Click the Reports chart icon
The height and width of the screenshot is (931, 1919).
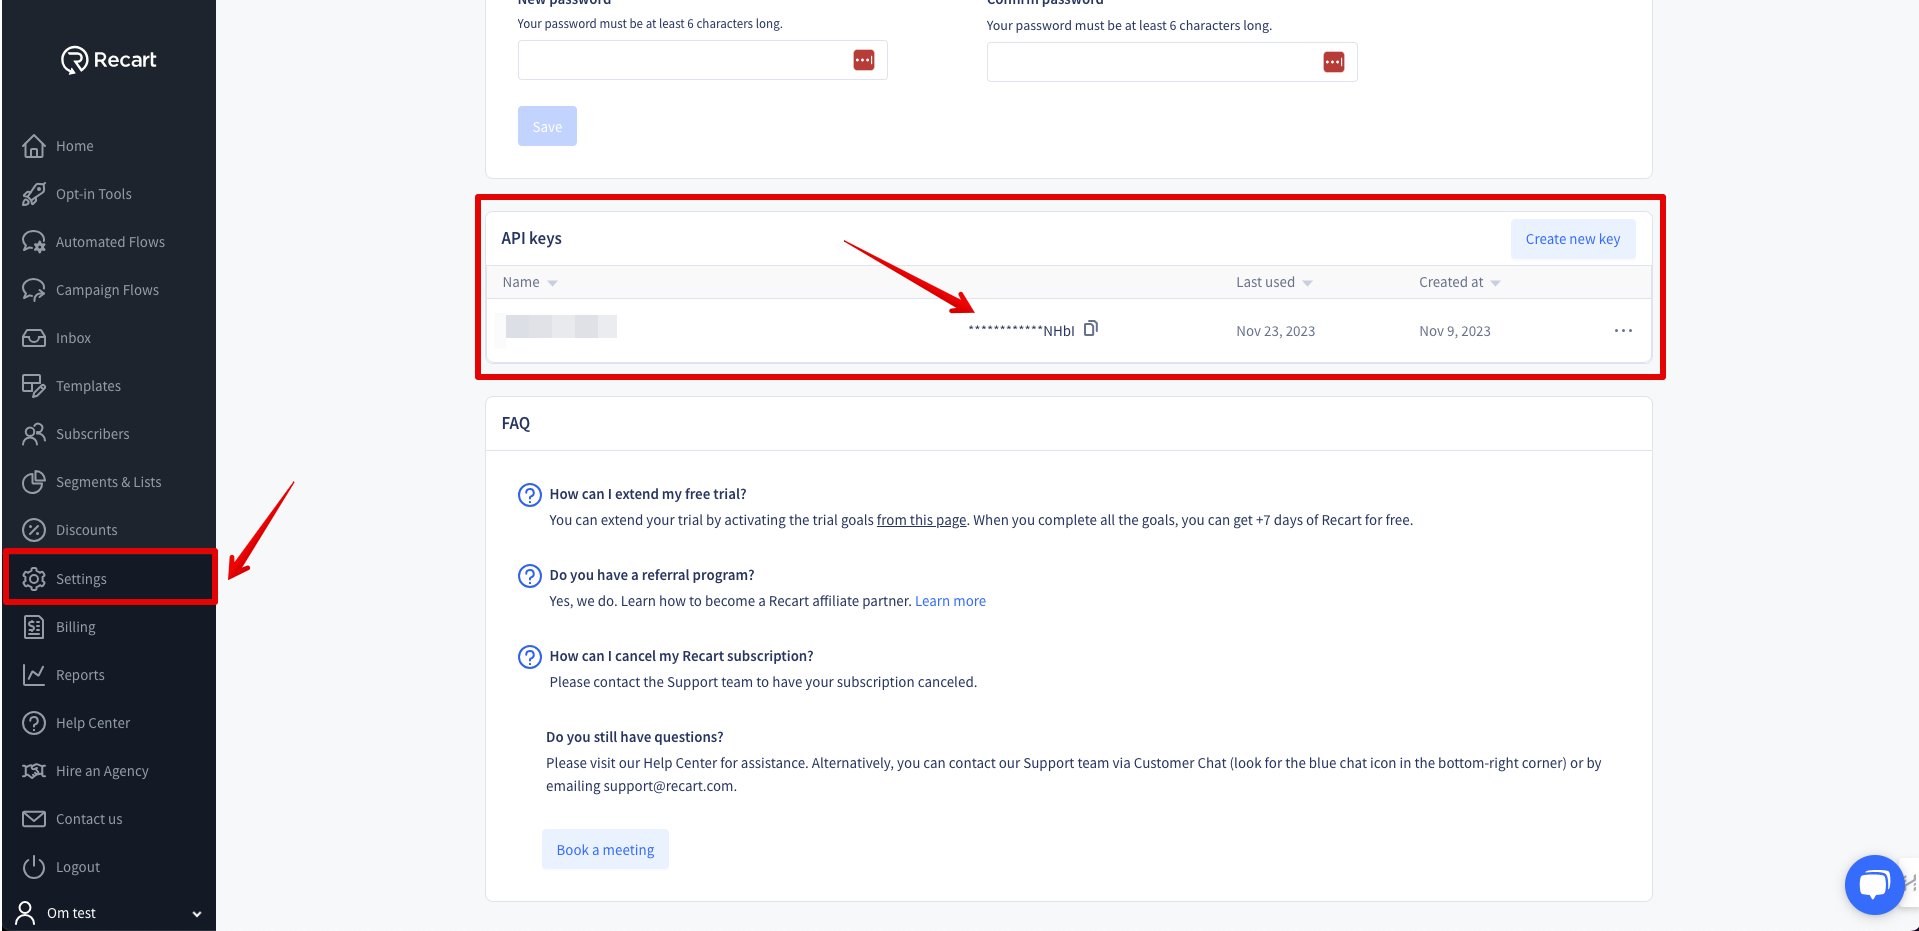point(34,675)
